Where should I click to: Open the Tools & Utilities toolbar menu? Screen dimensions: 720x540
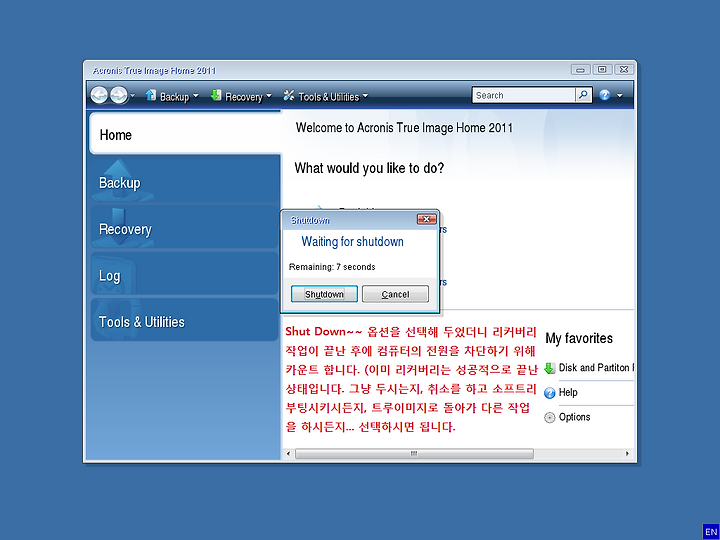(326, 96)
